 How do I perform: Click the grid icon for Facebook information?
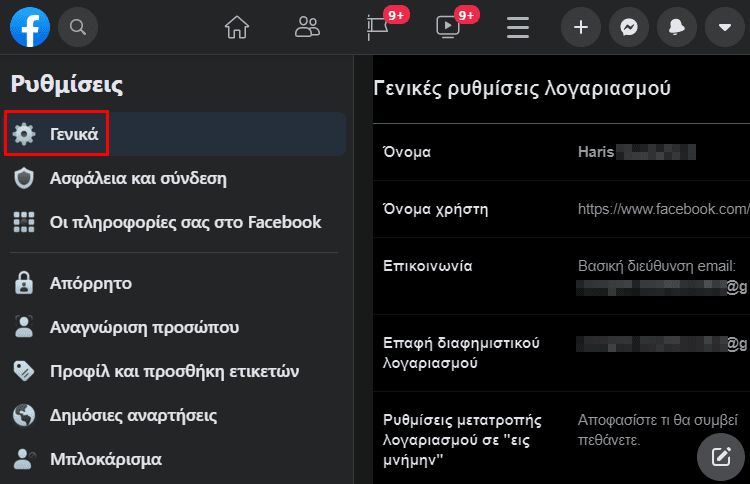point(24,222)
